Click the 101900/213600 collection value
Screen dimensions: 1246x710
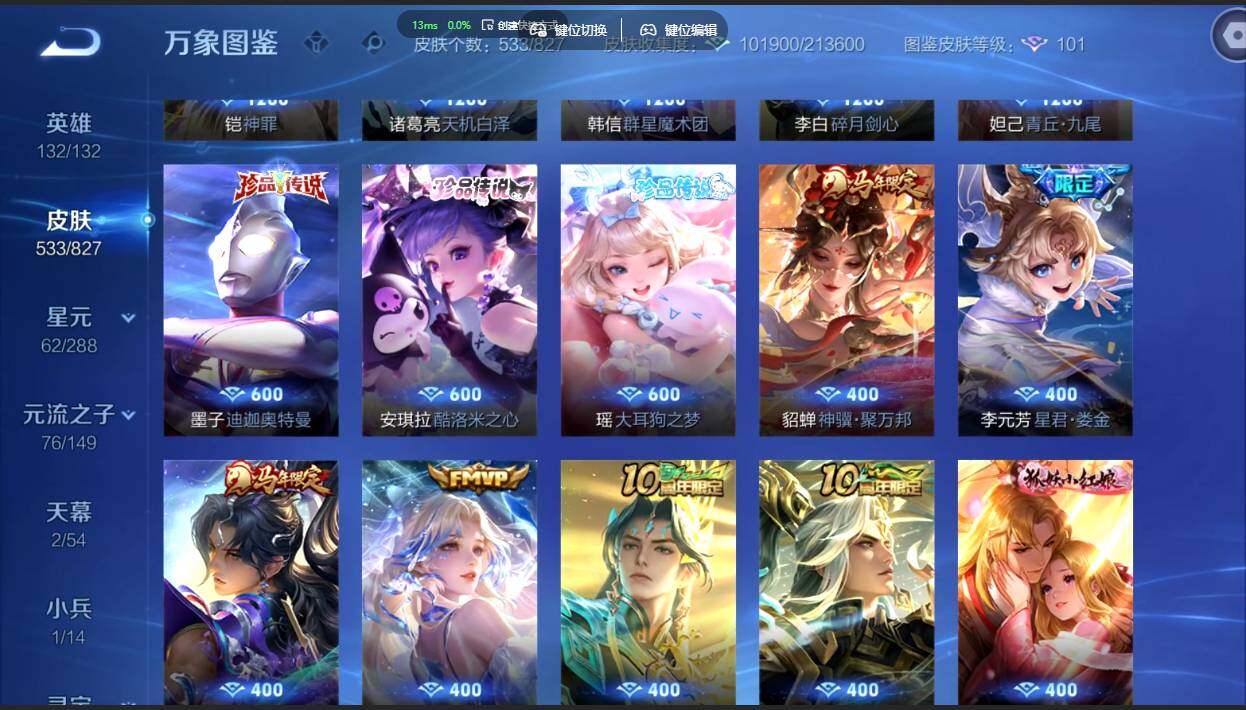[802, 44]
